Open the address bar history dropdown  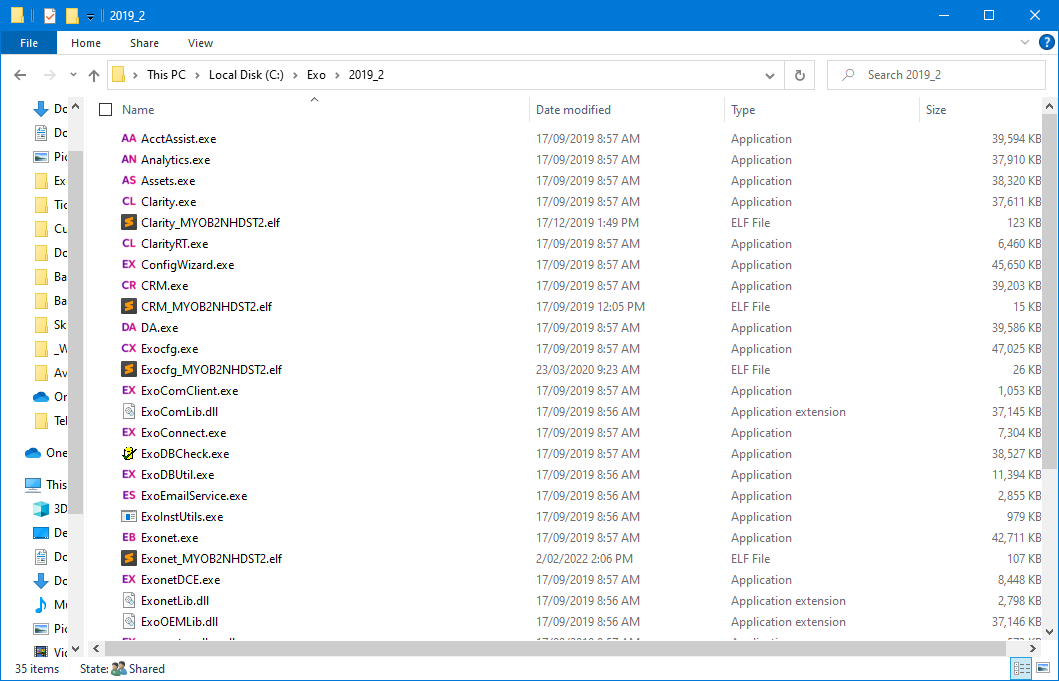click(x=769, y=75)
